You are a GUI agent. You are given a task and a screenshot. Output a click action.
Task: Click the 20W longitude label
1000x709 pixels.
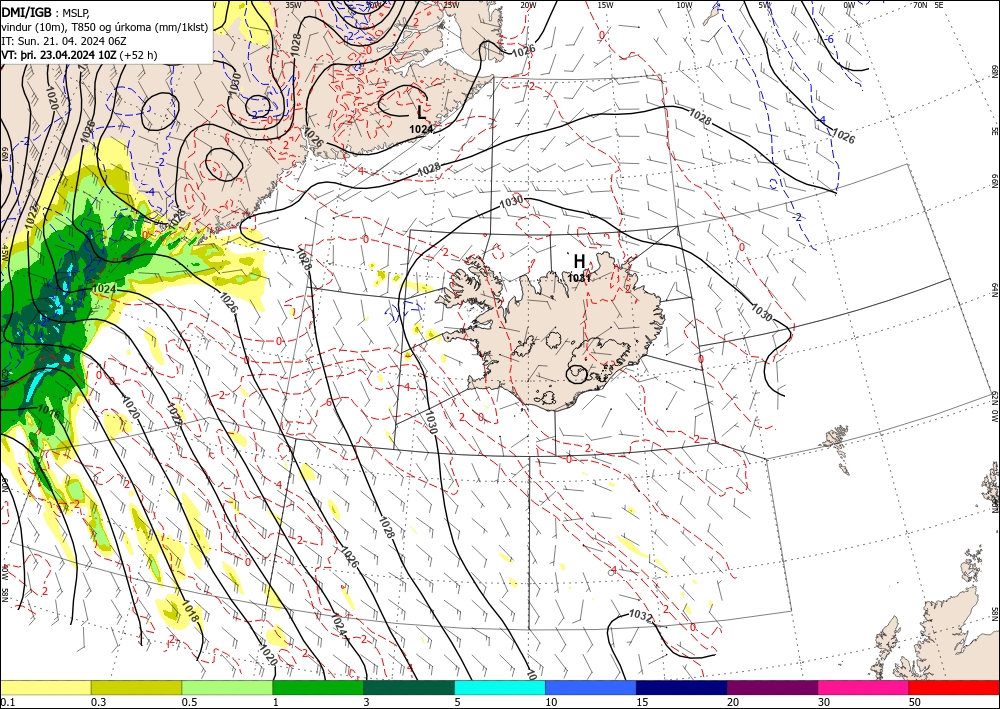coord(527,5)
